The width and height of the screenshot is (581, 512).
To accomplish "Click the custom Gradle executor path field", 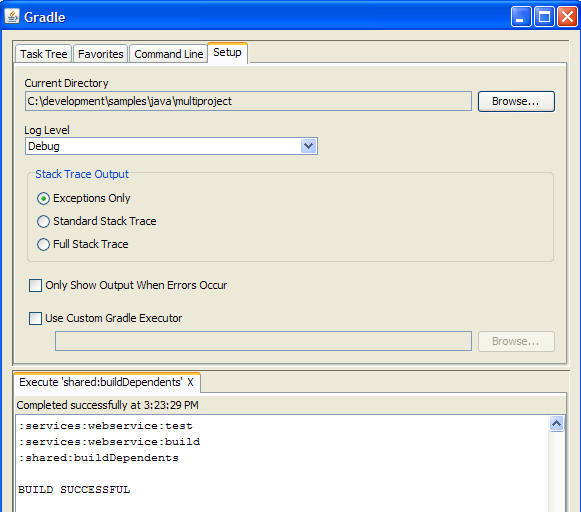I will click(263, 341).
